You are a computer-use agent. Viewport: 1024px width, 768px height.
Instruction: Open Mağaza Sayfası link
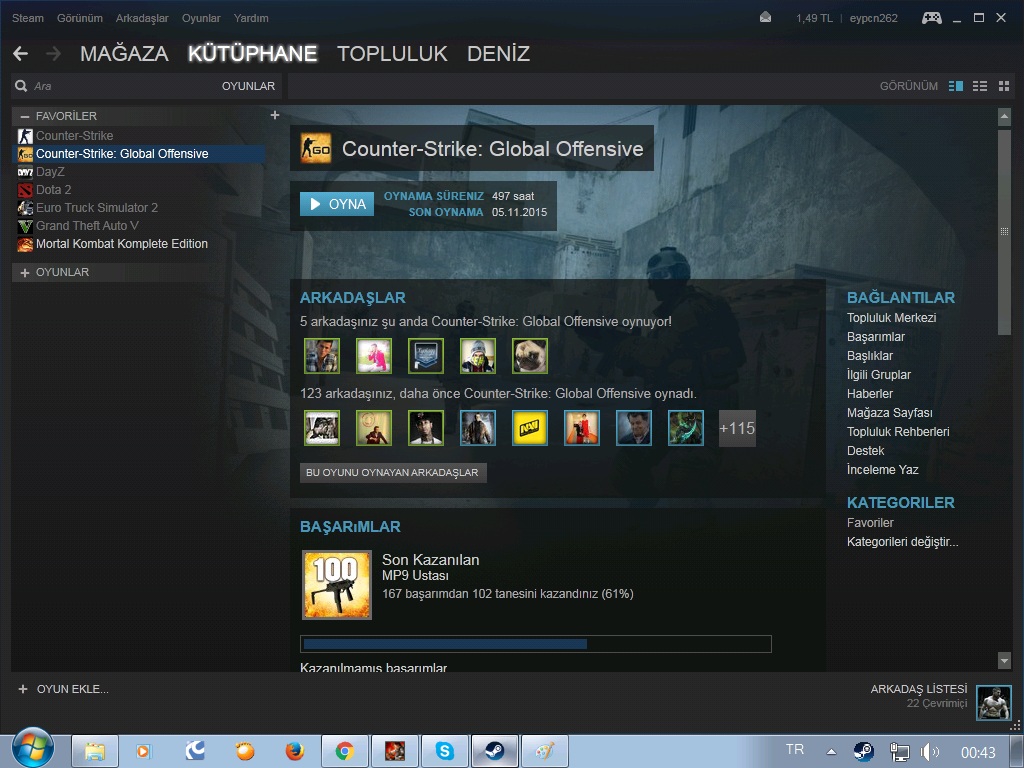coord(889,412)
